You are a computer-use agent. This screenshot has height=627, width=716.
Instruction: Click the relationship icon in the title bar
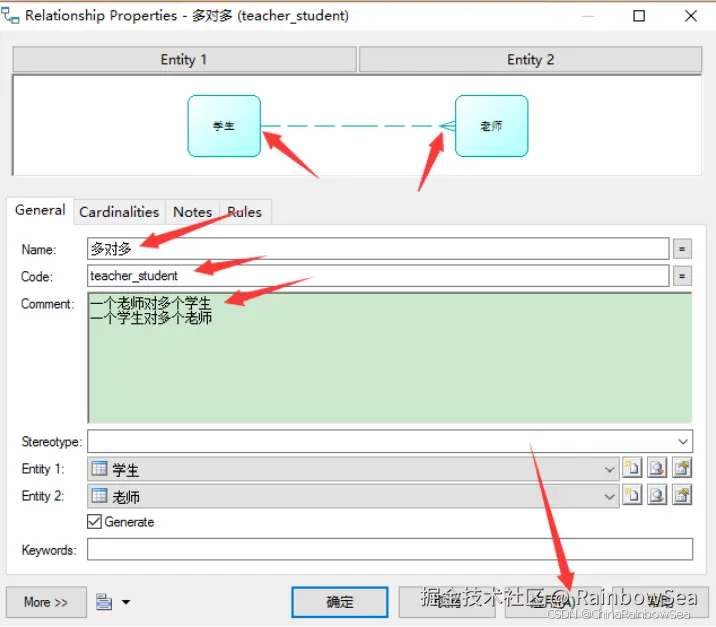pyautogui.click(x=10, y=16)
